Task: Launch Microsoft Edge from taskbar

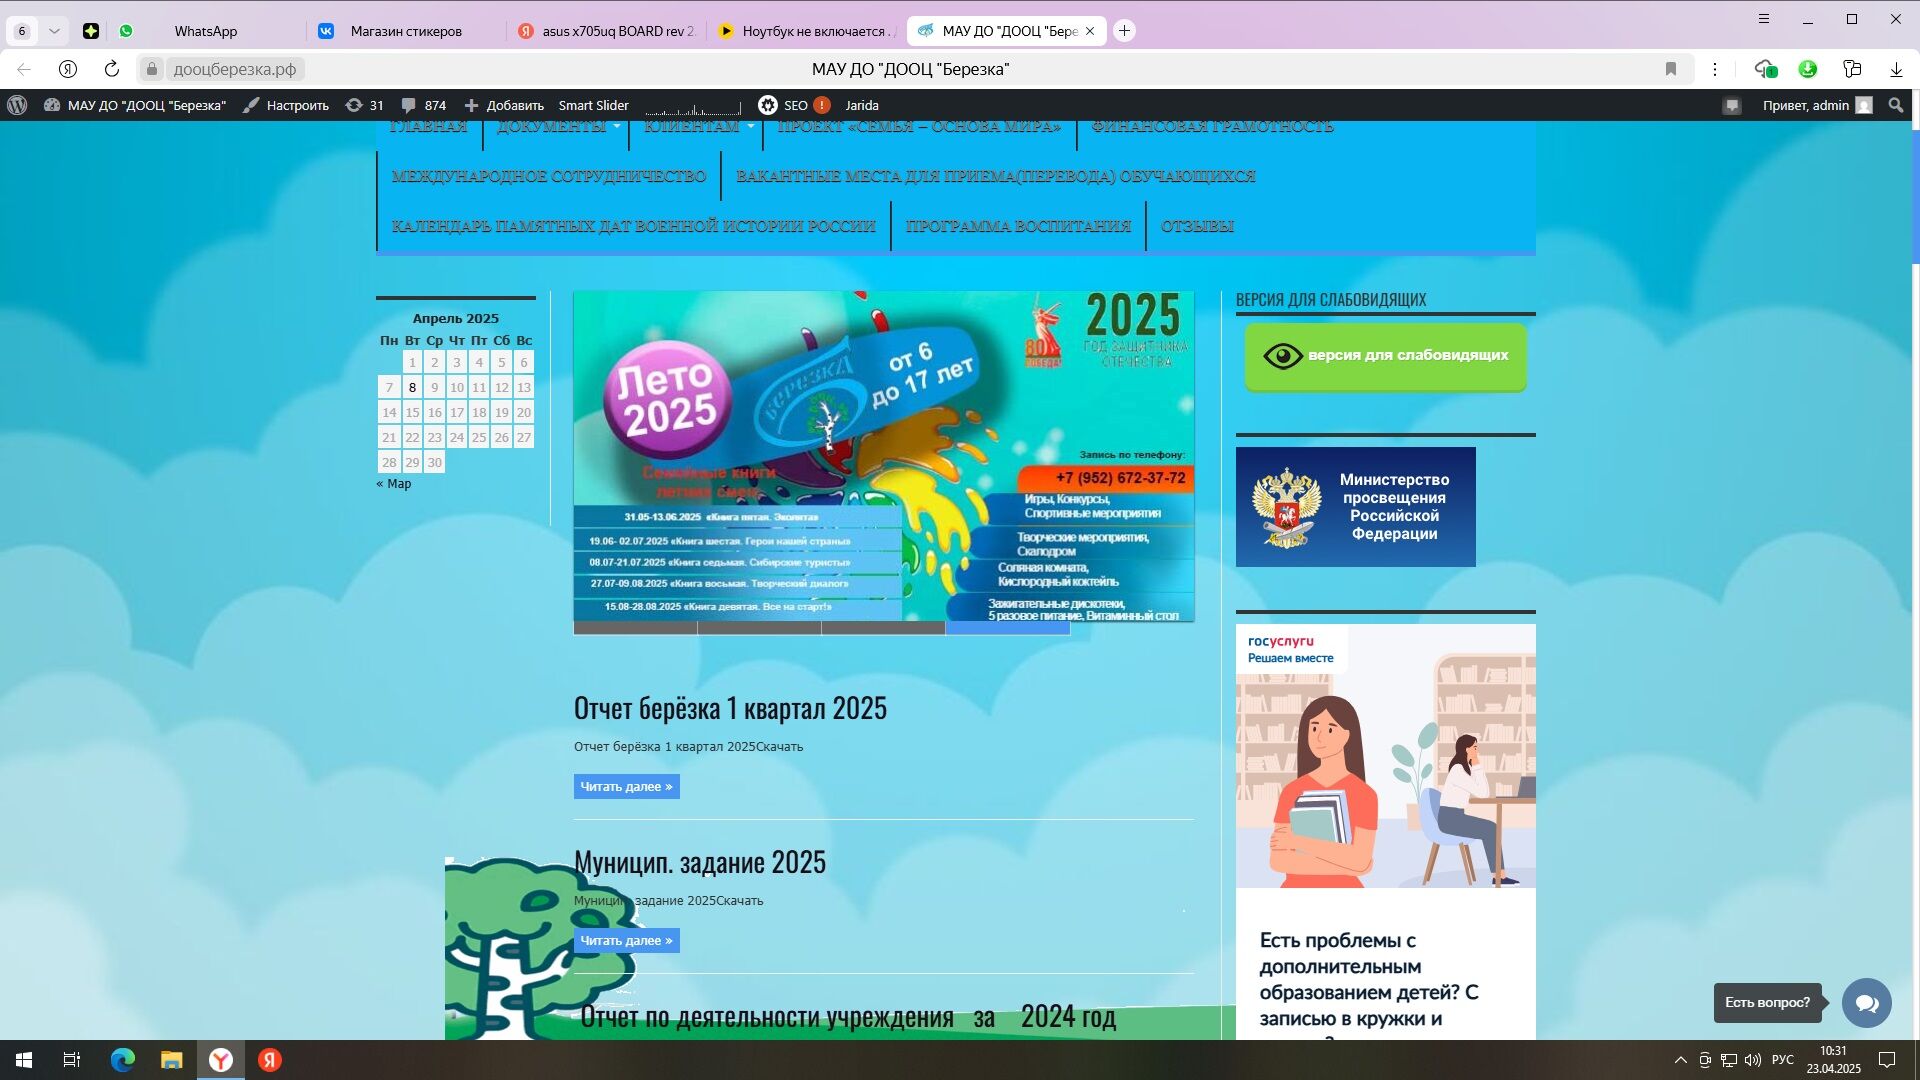Action: tap(122, 1060)
